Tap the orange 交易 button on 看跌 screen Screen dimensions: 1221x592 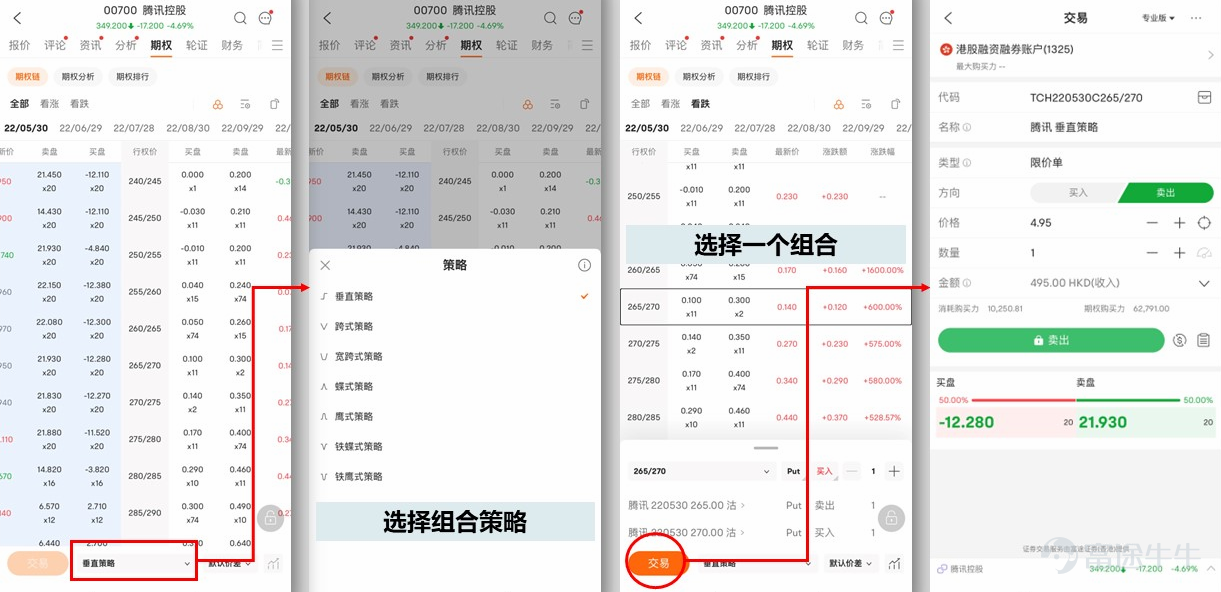(658, 563)
